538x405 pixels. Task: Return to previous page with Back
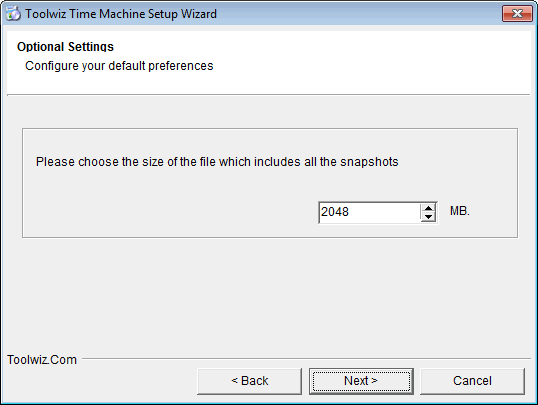[249, 381]
